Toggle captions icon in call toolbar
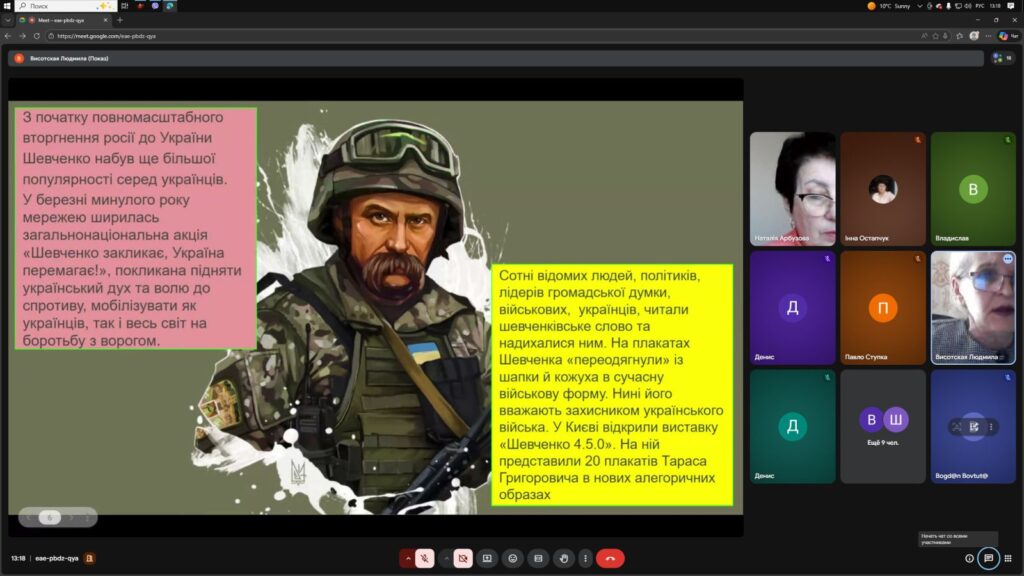Screen dimensions: 1024x576 point(538,558)
